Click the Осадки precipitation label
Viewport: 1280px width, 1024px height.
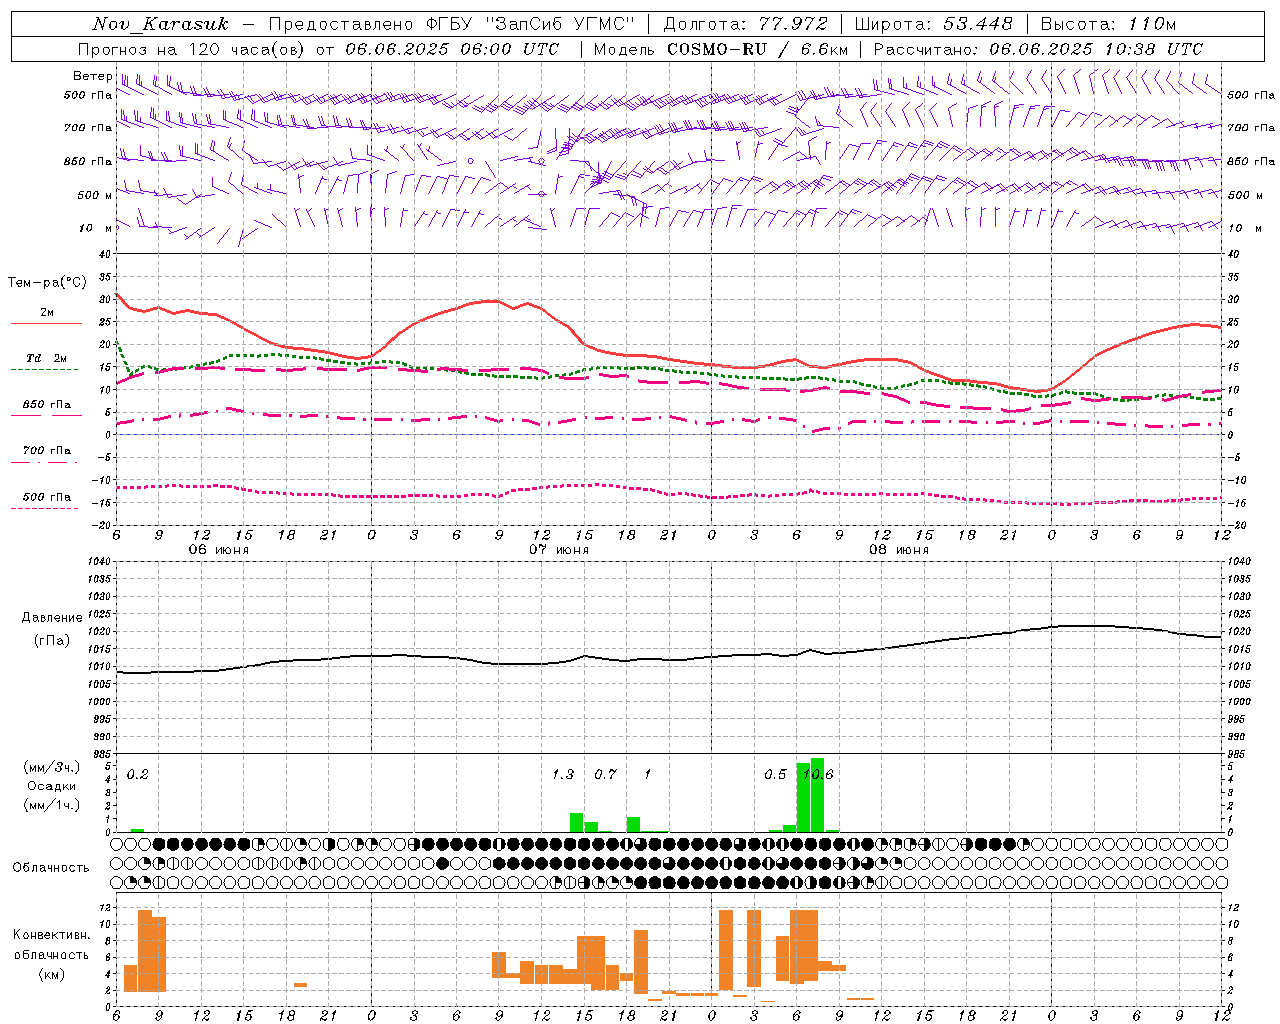pos(51,786)
